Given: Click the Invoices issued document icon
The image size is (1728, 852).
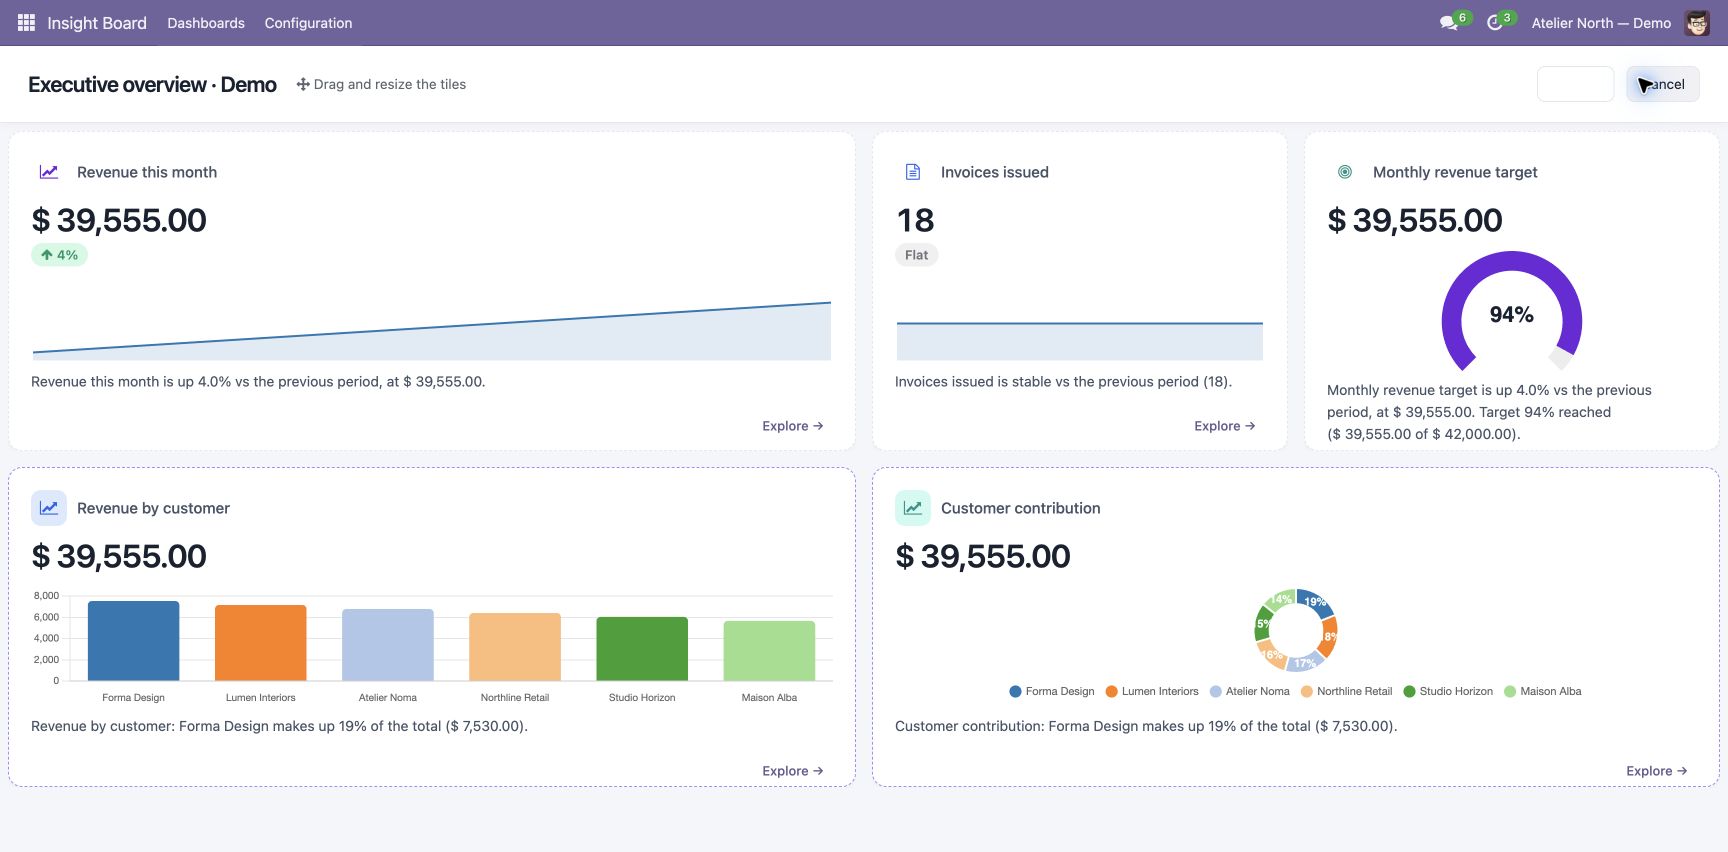Looking at the screenshot, I should coord(913,172).
